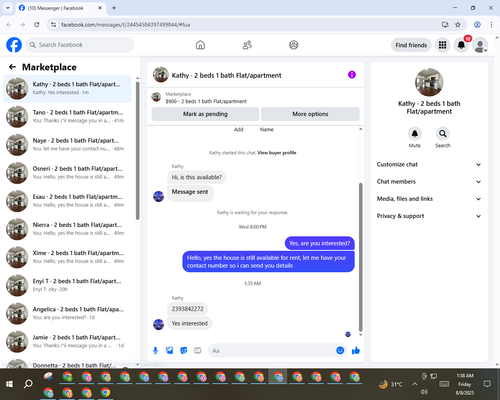Open Enyi T conversation in chat list
The height and width of the screenshot is (400, 500).
68,285
